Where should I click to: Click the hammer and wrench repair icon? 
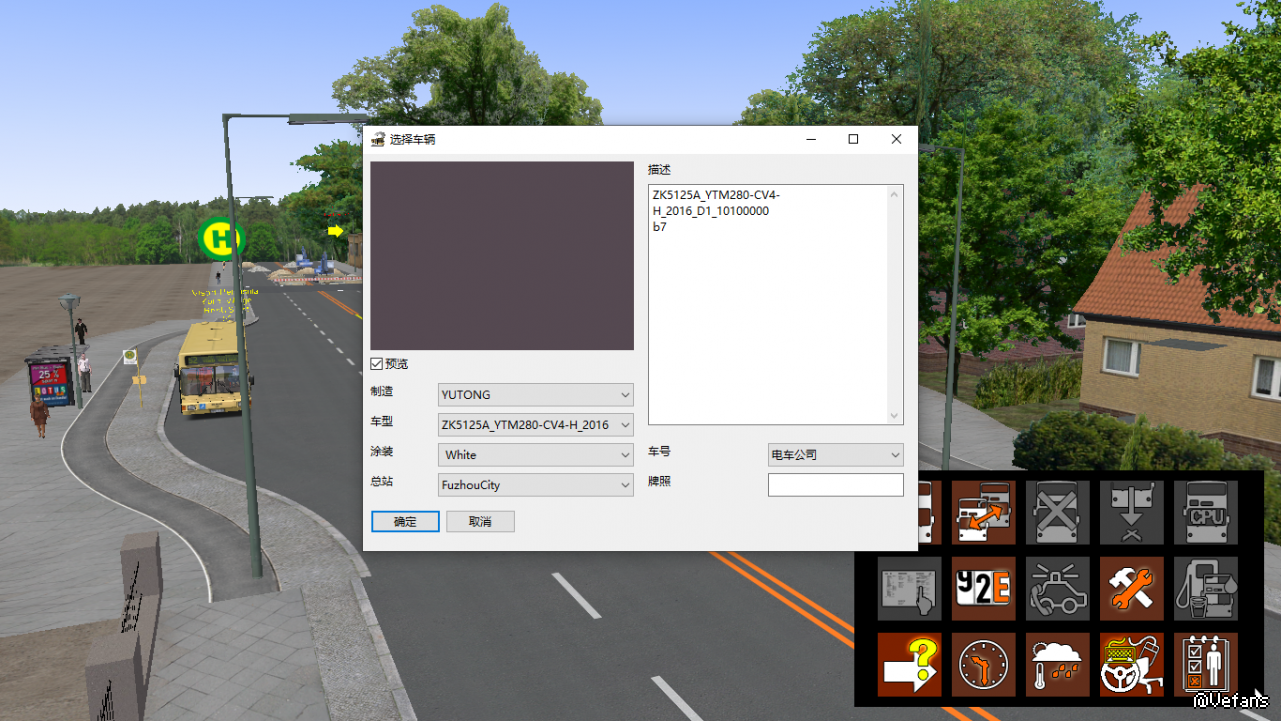tap(1131, 588)
